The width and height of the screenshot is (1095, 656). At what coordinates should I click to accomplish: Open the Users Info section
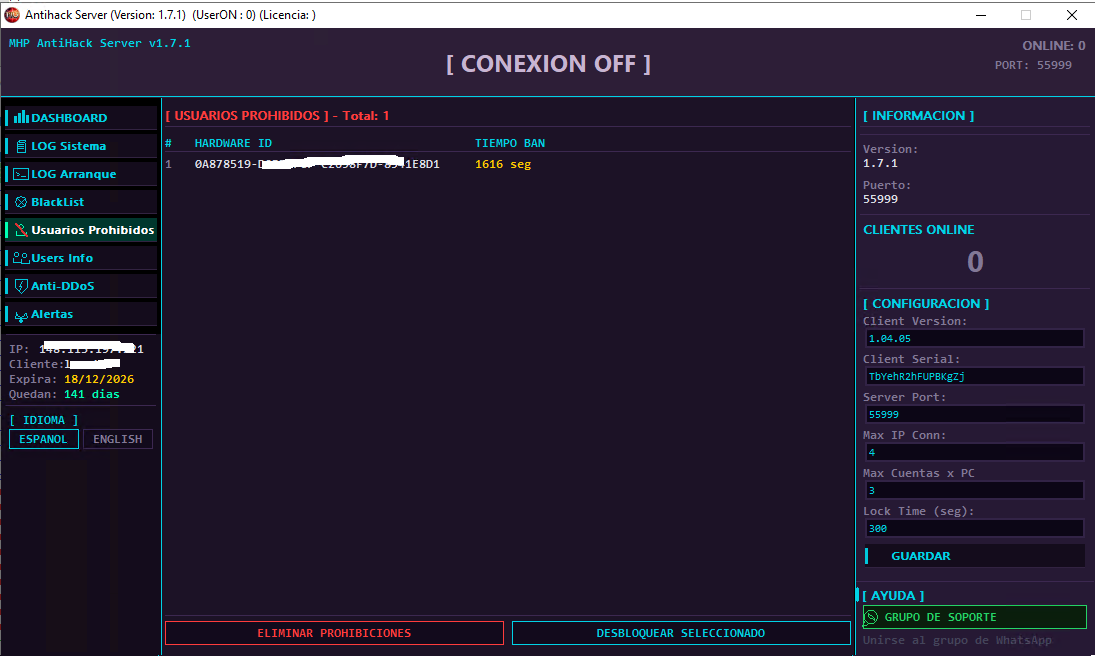tap(81, 257)
